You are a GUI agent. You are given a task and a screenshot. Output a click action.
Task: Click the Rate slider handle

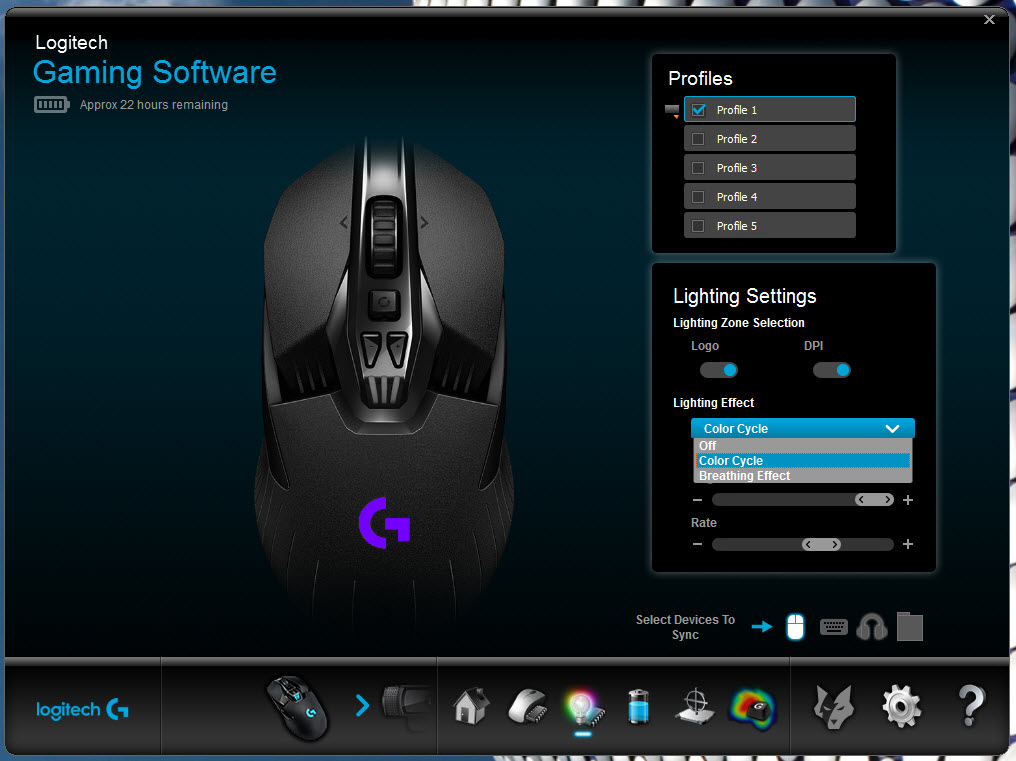click(822, 544)
